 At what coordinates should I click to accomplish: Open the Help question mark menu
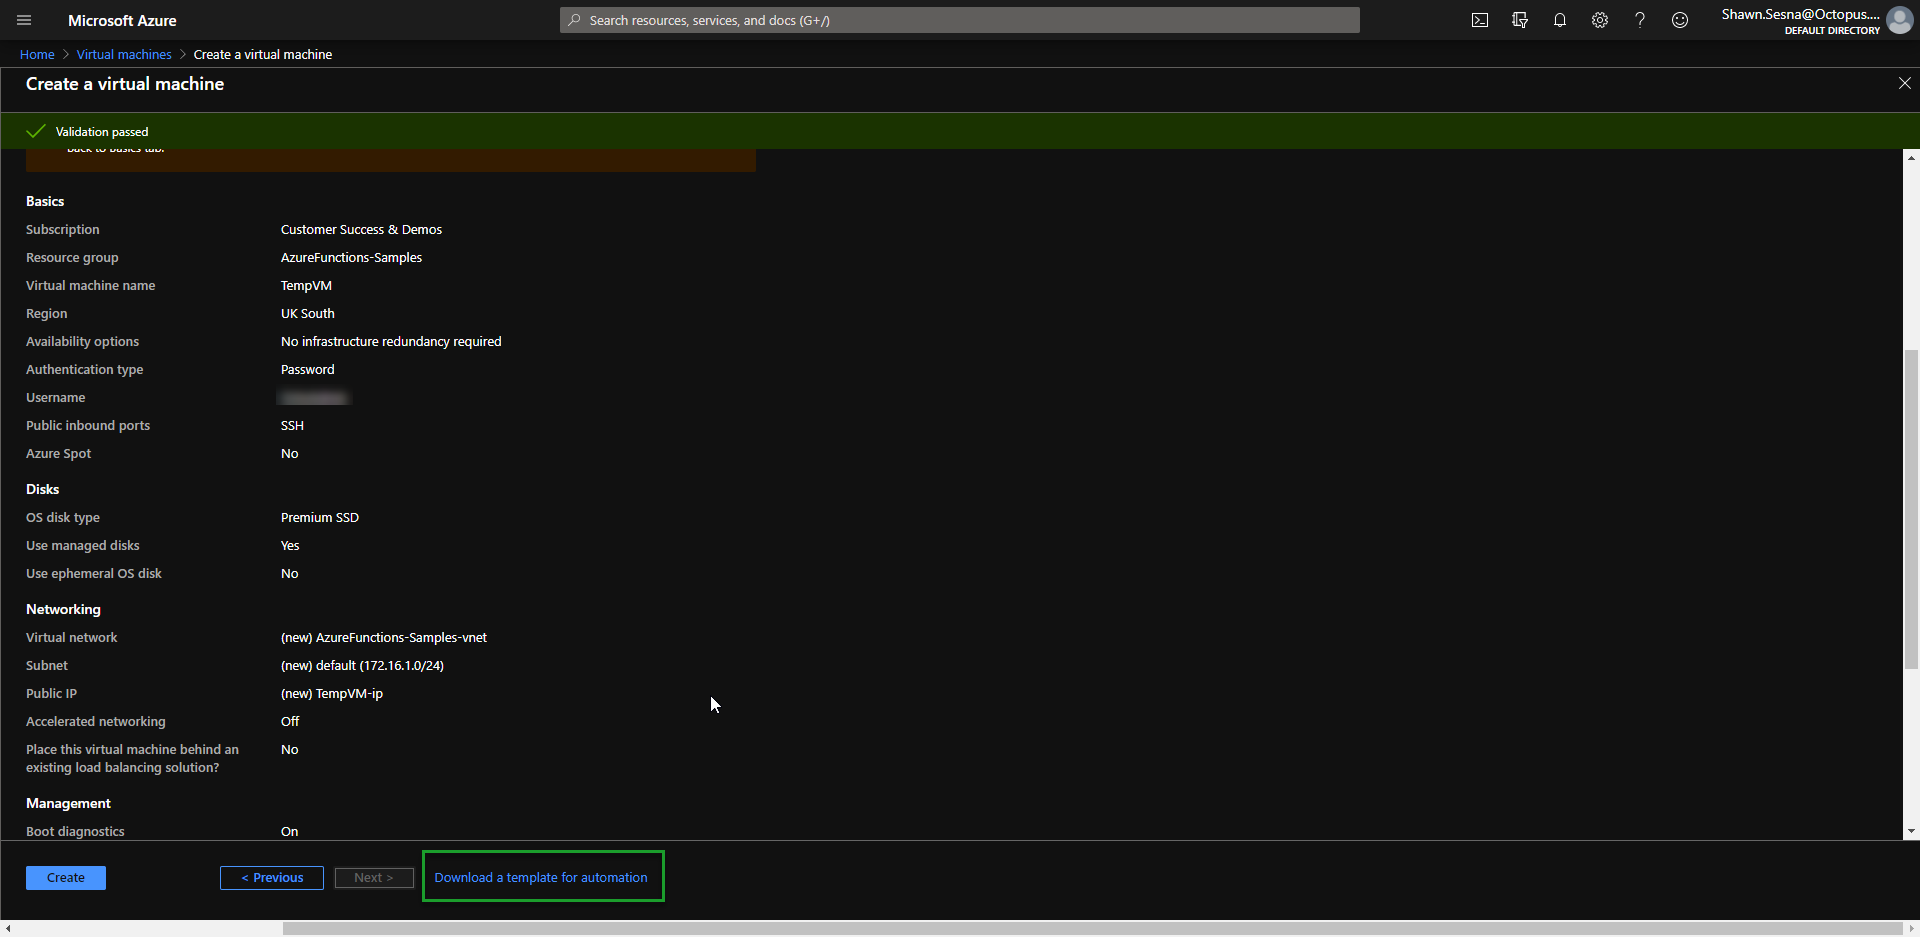point(1640,20)
